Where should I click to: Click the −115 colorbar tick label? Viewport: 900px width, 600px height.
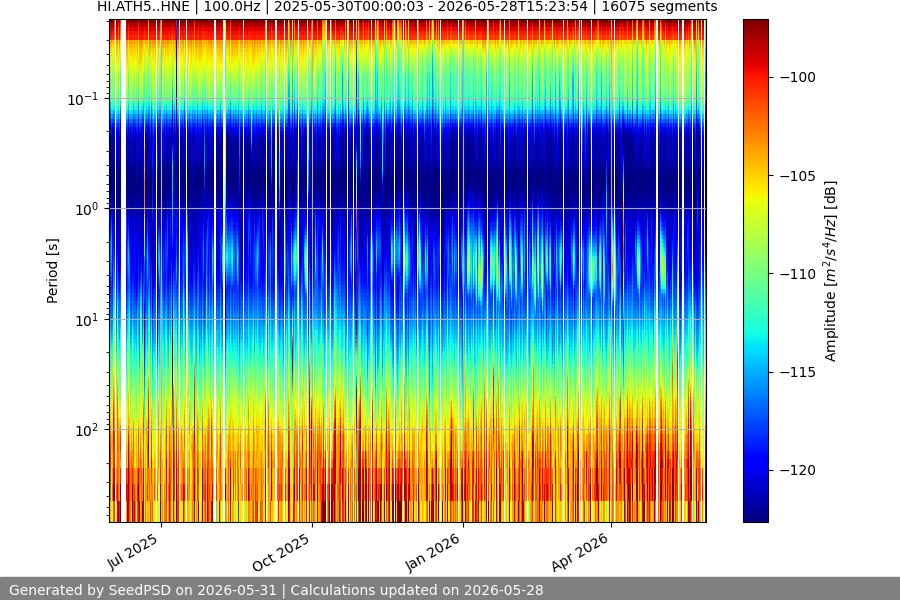tap(797, 372)
